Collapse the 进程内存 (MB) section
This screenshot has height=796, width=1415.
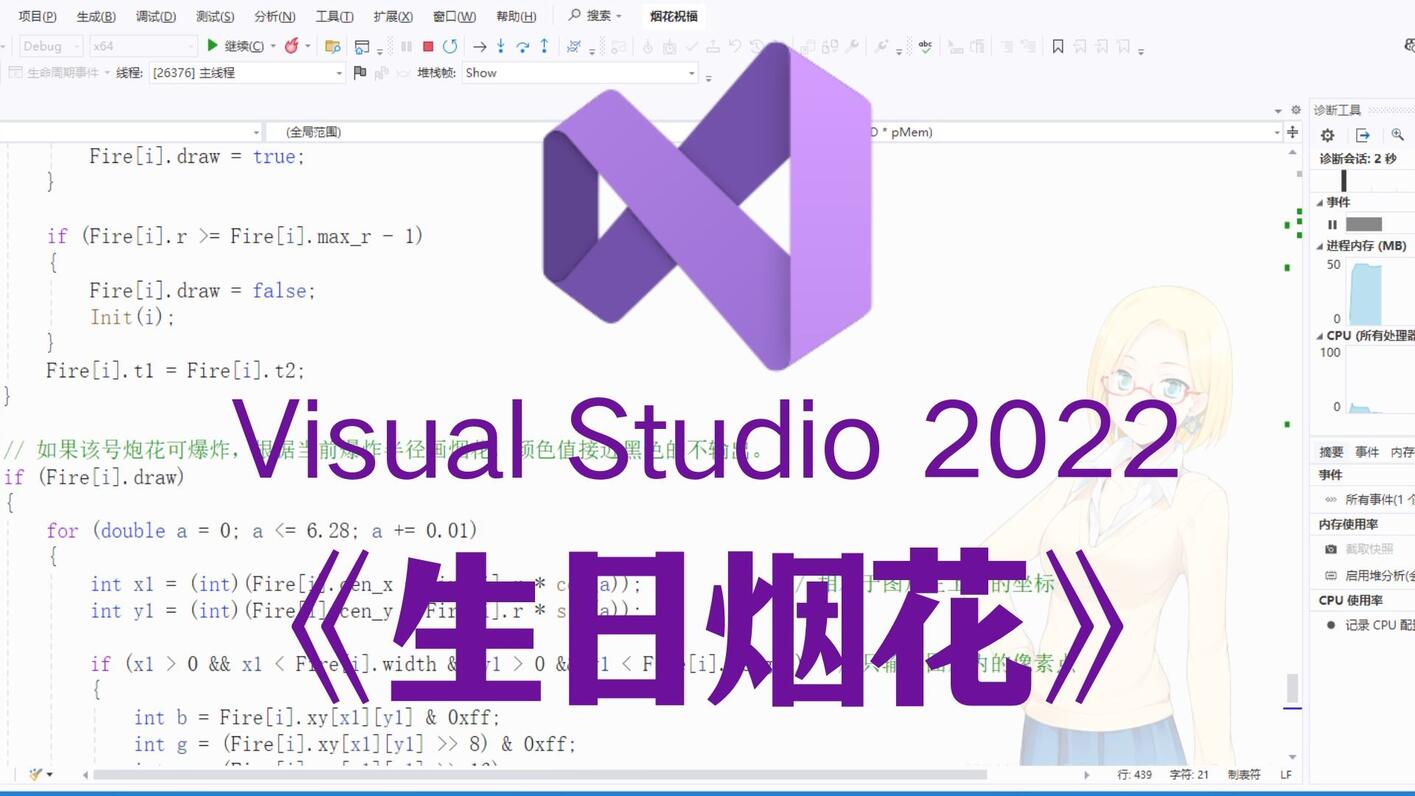[x=1319, y=246]
